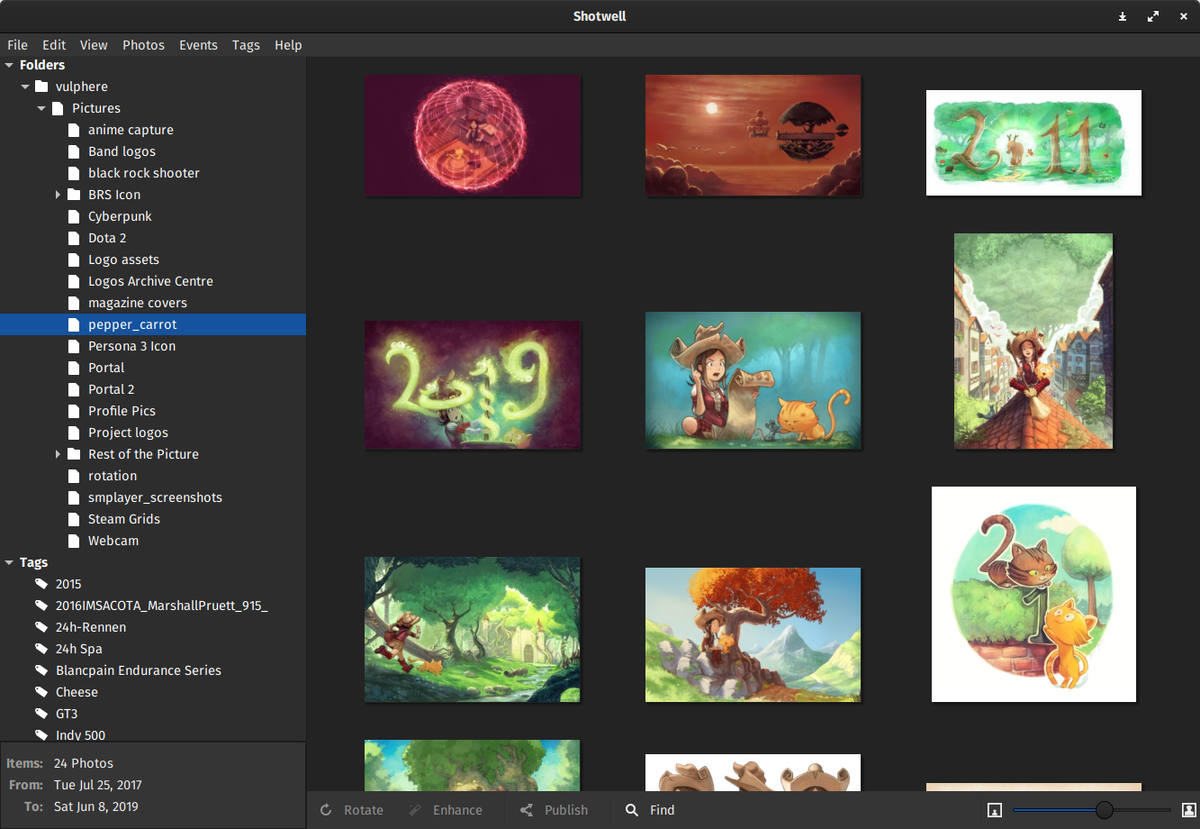Click the Rotate icon in bottom toolbar
This screenshot has height=829, width=1200.
(x=326, y=810)
